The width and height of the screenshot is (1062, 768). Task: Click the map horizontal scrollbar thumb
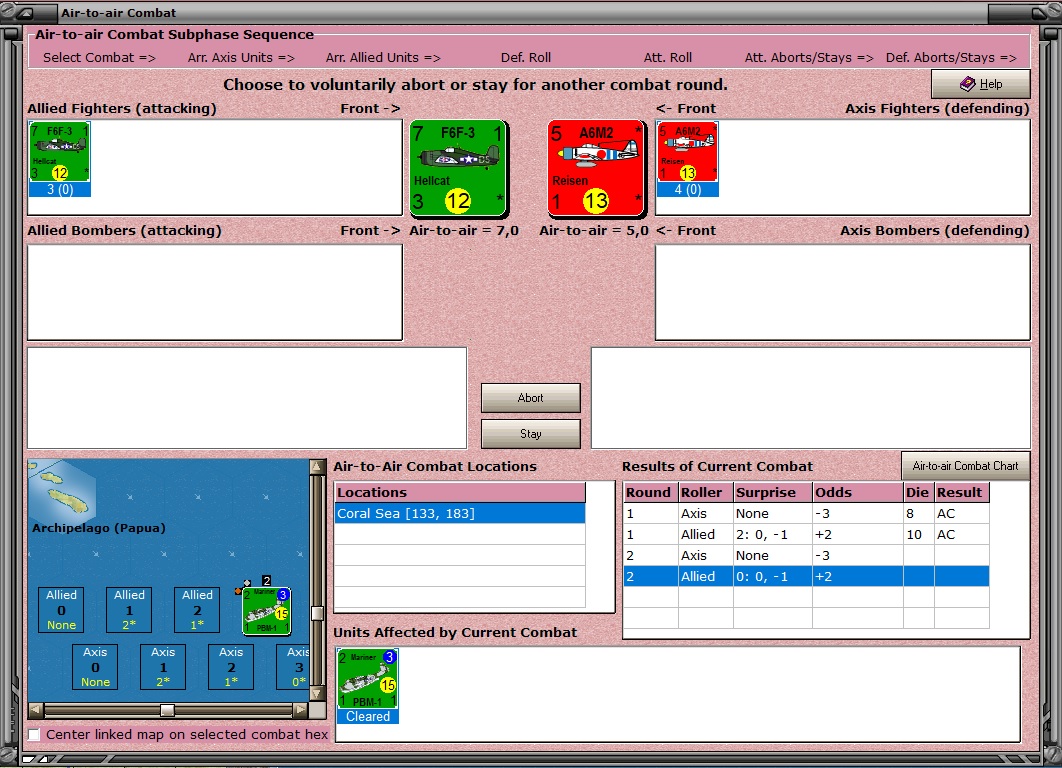(x=167, y=710)
